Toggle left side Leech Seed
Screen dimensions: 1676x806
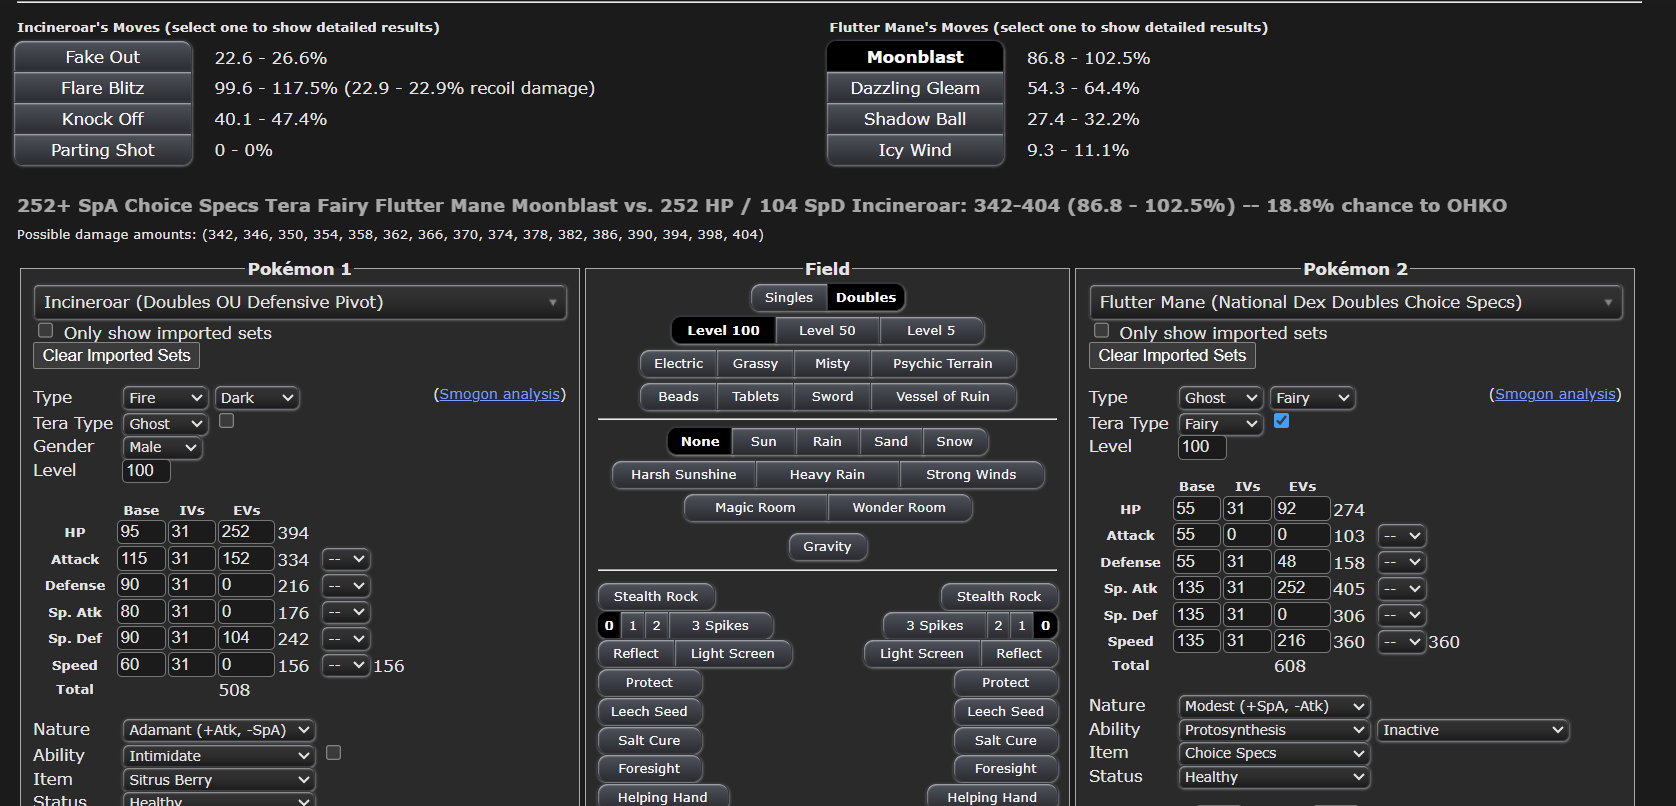[x=649, y=711]
